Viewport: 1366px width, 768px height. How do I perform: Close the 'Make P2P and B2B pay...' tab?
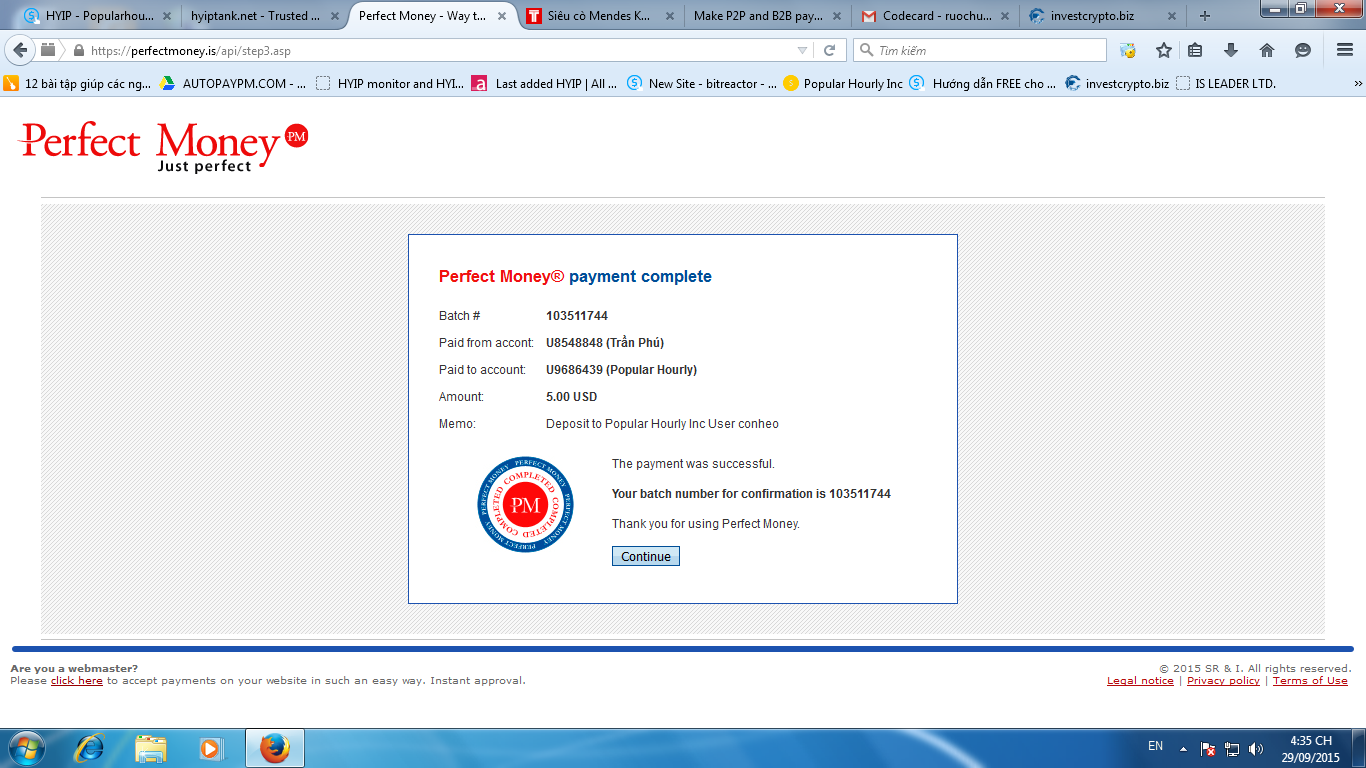837,16
